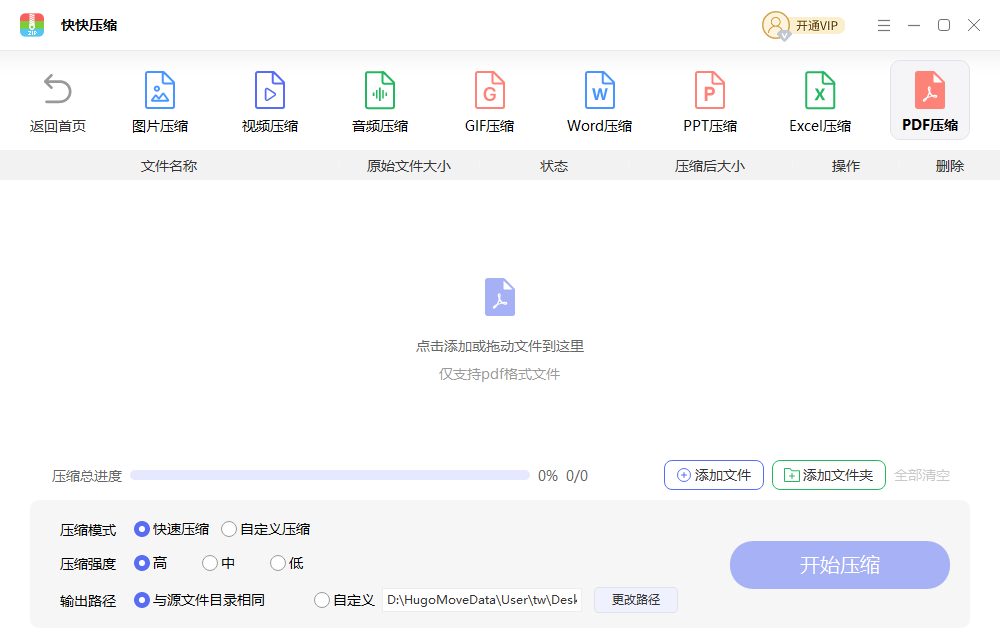Click the 开通VIP button
The width and height of the screenshot is (1000, 640).
[x=817, y=25]
